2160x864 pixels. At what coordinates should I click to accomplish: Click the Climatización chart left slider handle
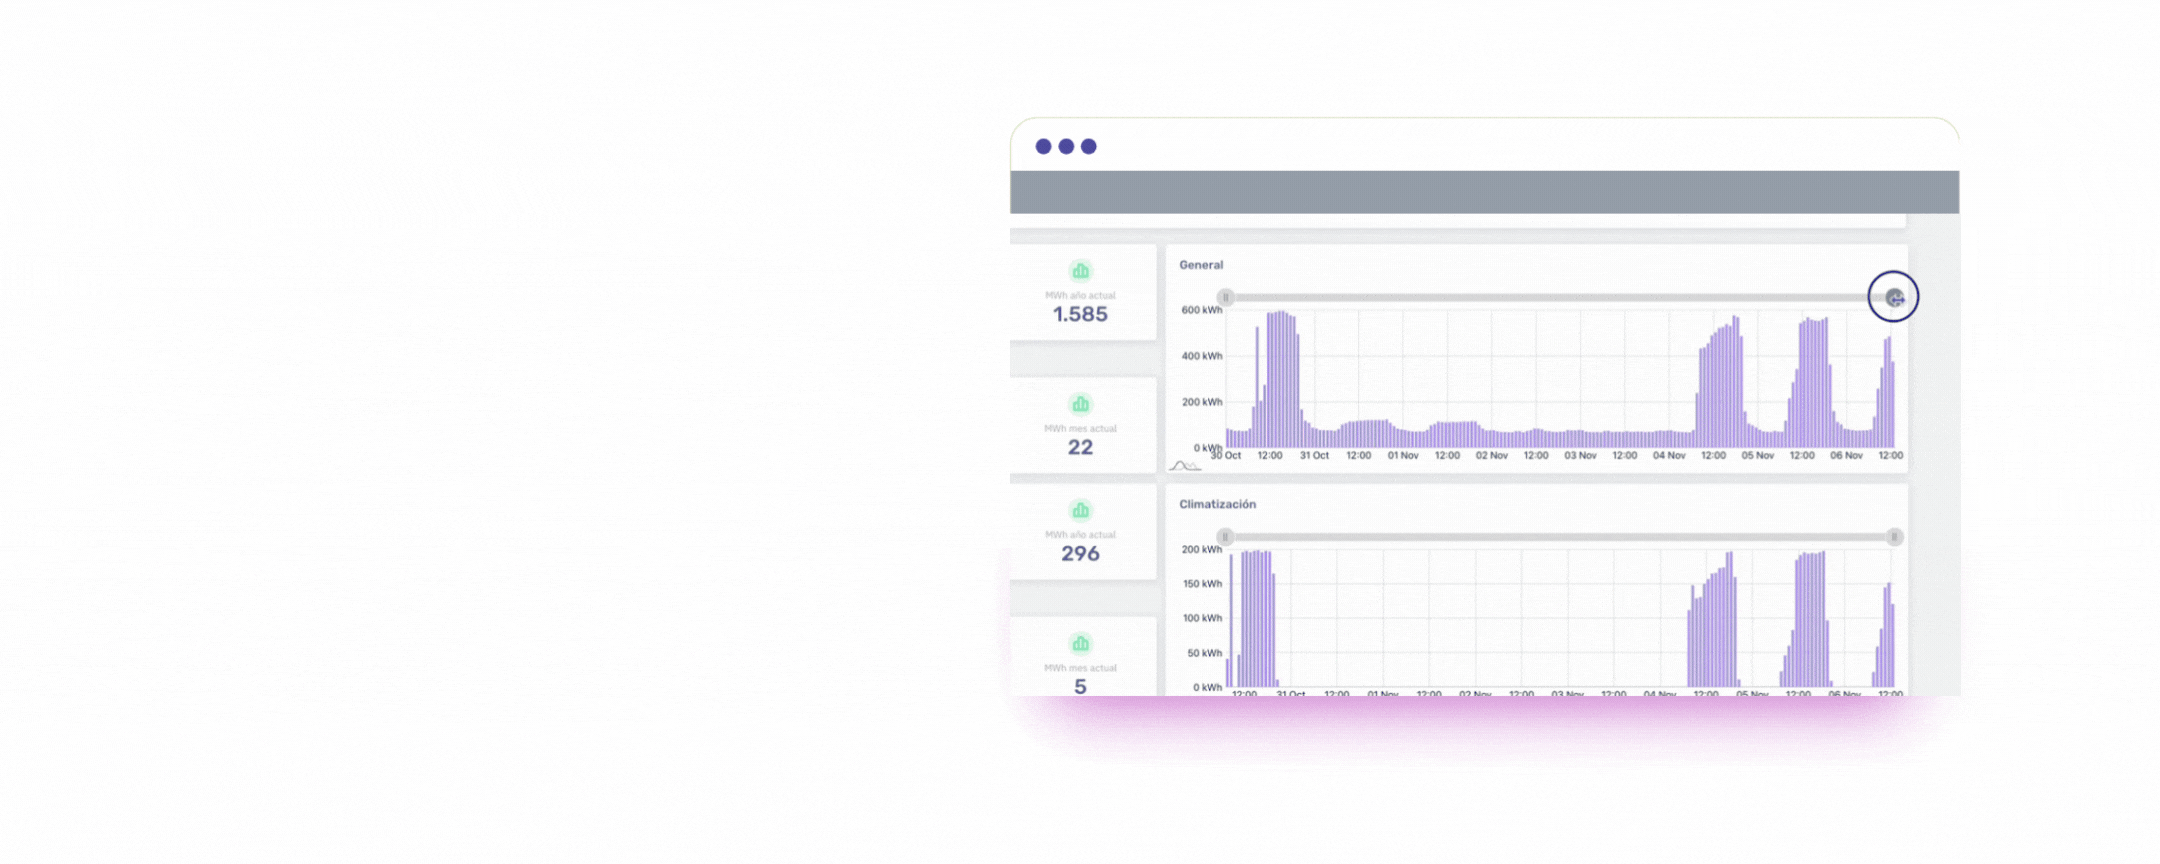click(x=1225, y=537)
